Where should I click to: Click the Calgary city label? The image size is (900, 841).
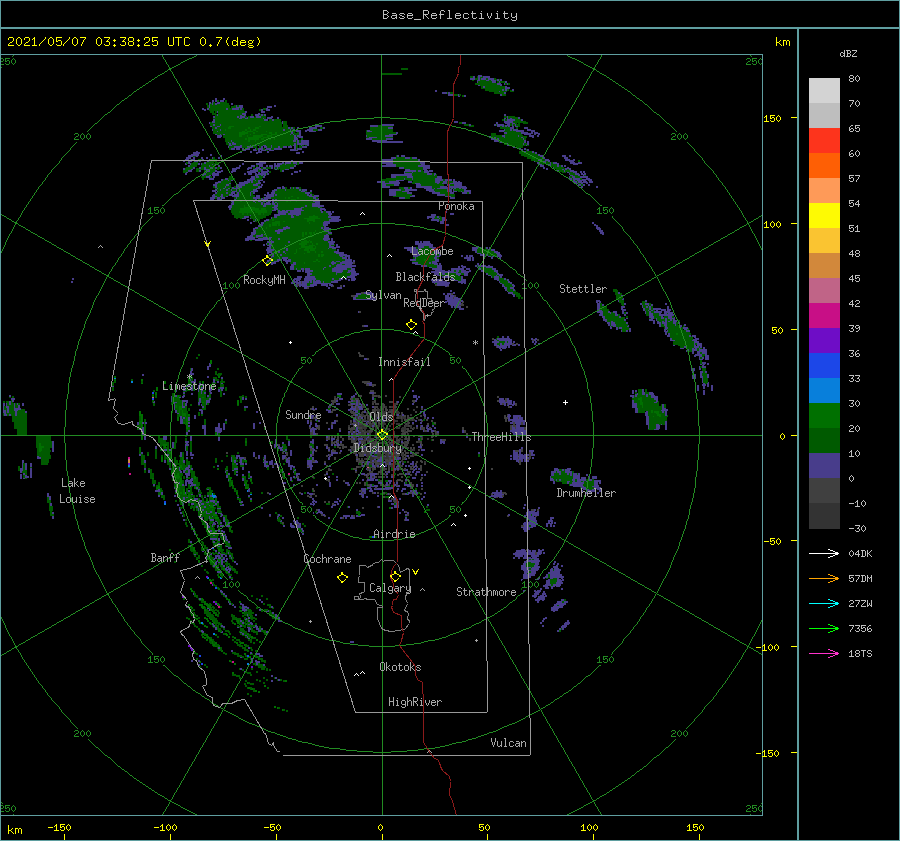pos(390,588)
